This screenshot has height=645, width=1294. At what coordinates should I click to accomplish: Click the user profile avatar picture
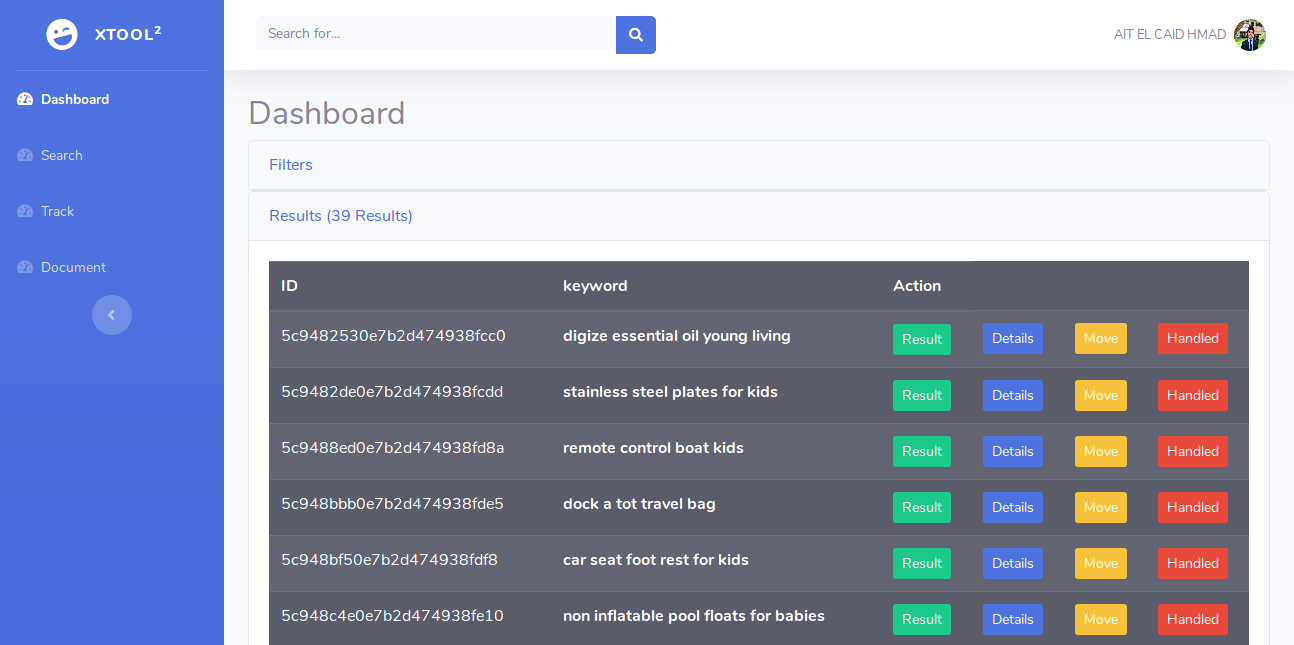(x=1249, y=35)
